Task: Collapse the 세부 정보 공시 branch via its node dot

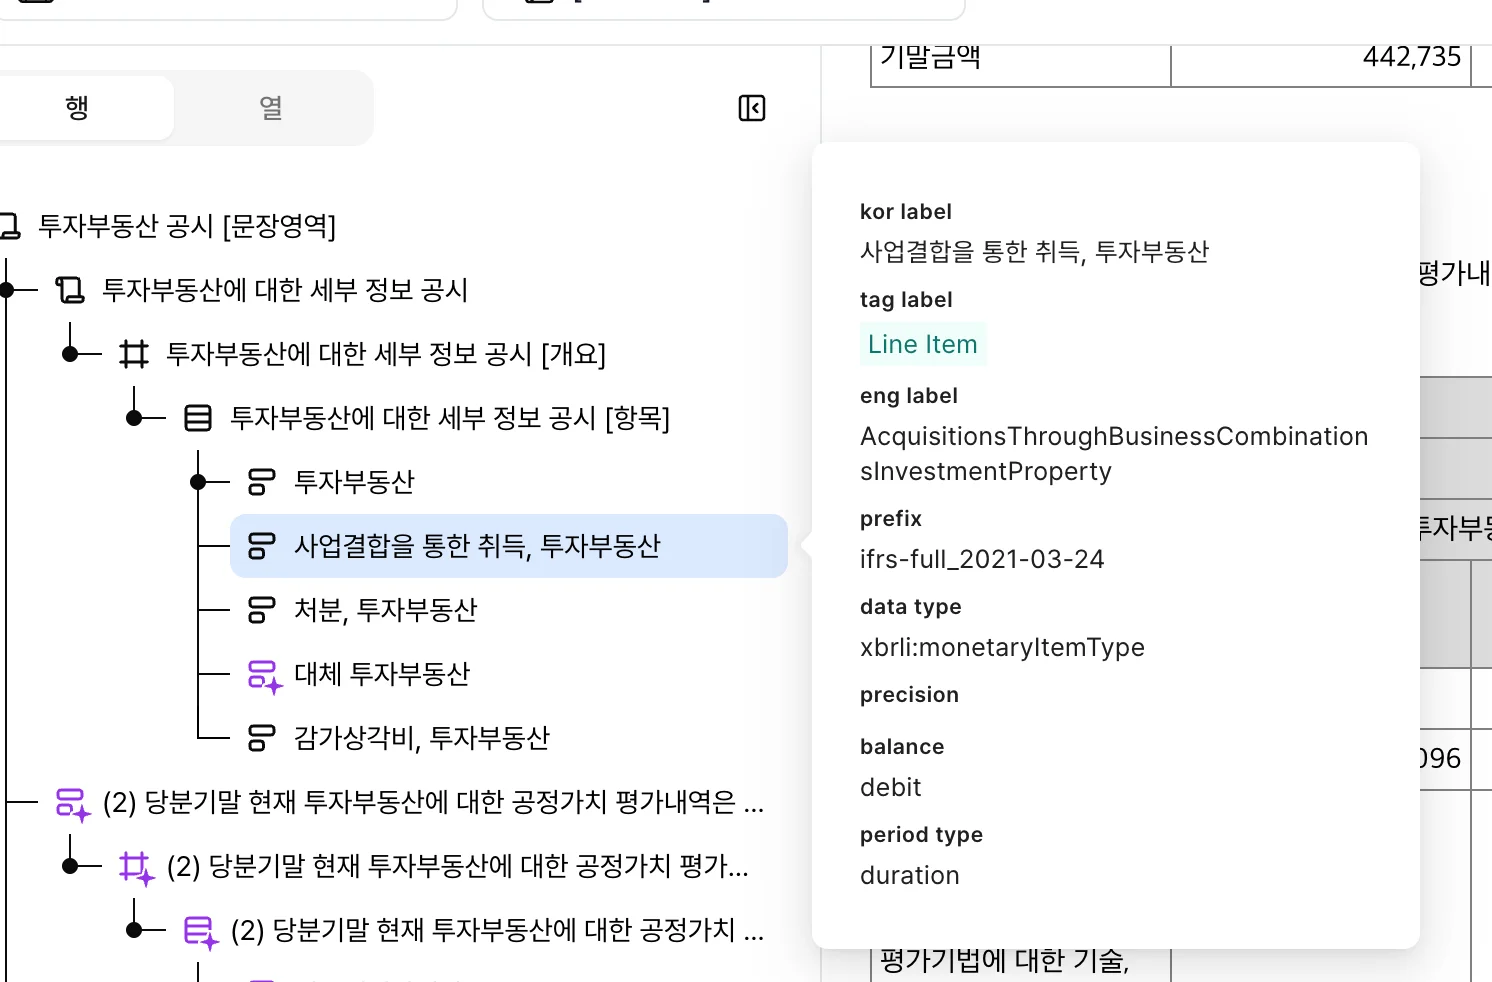Action: [8, 289]
